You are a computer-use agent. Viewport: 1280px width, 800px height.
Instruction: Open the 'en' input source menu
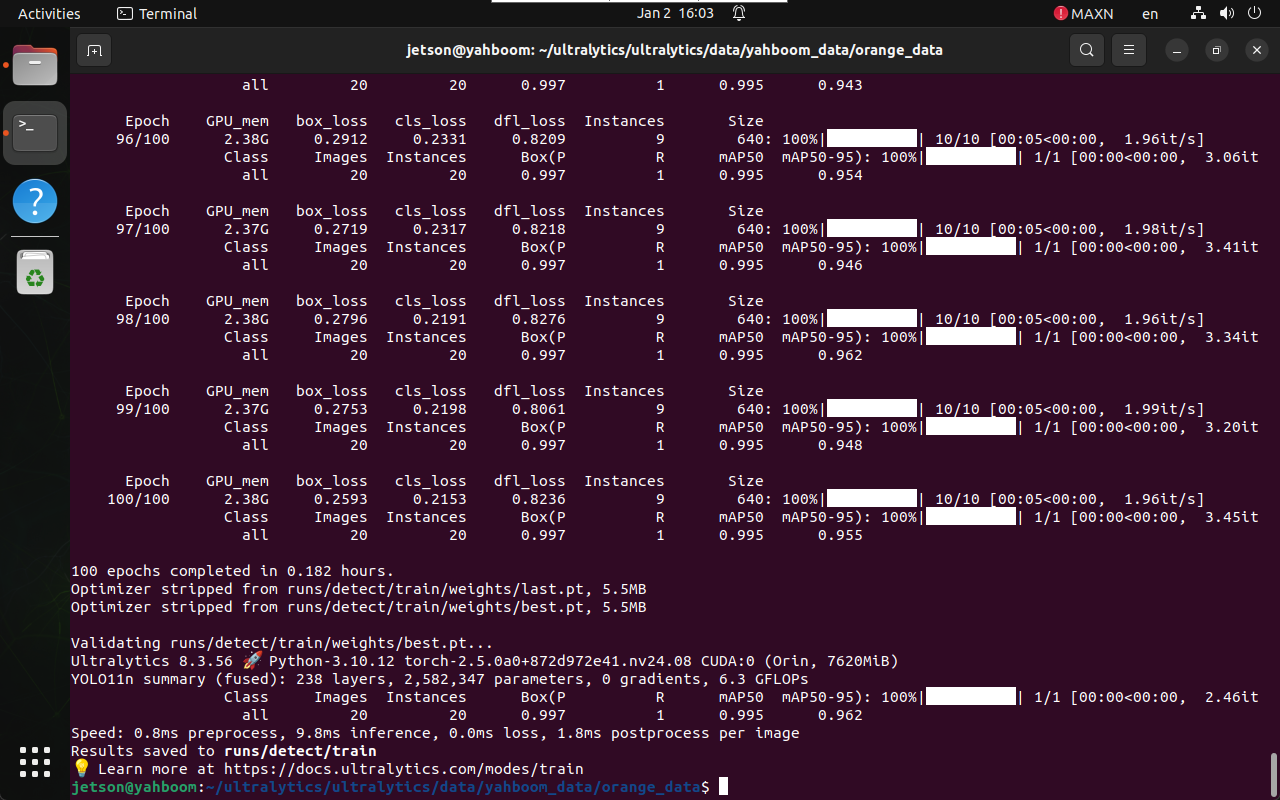pyautogui.click(x=1150, y=14)
